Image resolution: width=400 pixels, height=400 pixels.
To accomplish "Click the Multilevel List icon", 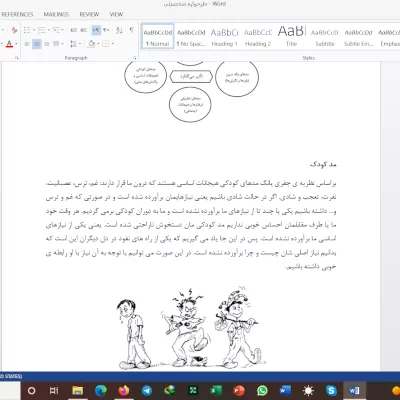I will click(56, 30).
